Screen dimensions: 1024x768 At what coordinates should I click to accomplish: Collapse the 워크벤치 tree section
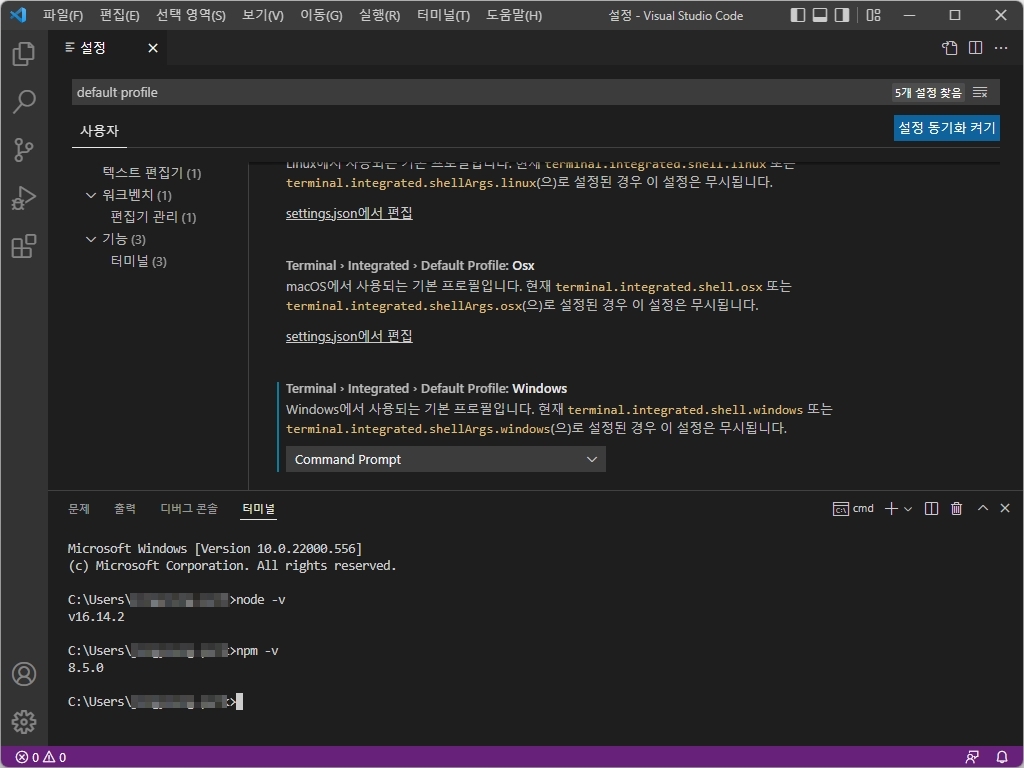(x=91, y=195)
